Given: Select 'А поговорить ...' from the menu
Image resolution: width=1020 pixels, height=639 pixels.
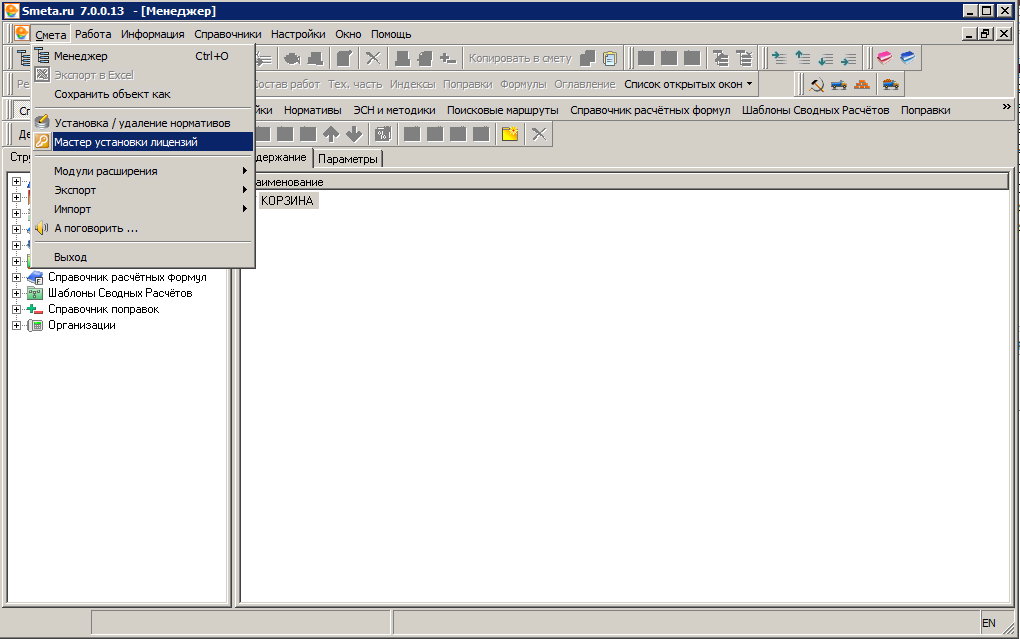Looking at the screenshot, I should pyautogui.click(x=142, y=228).
